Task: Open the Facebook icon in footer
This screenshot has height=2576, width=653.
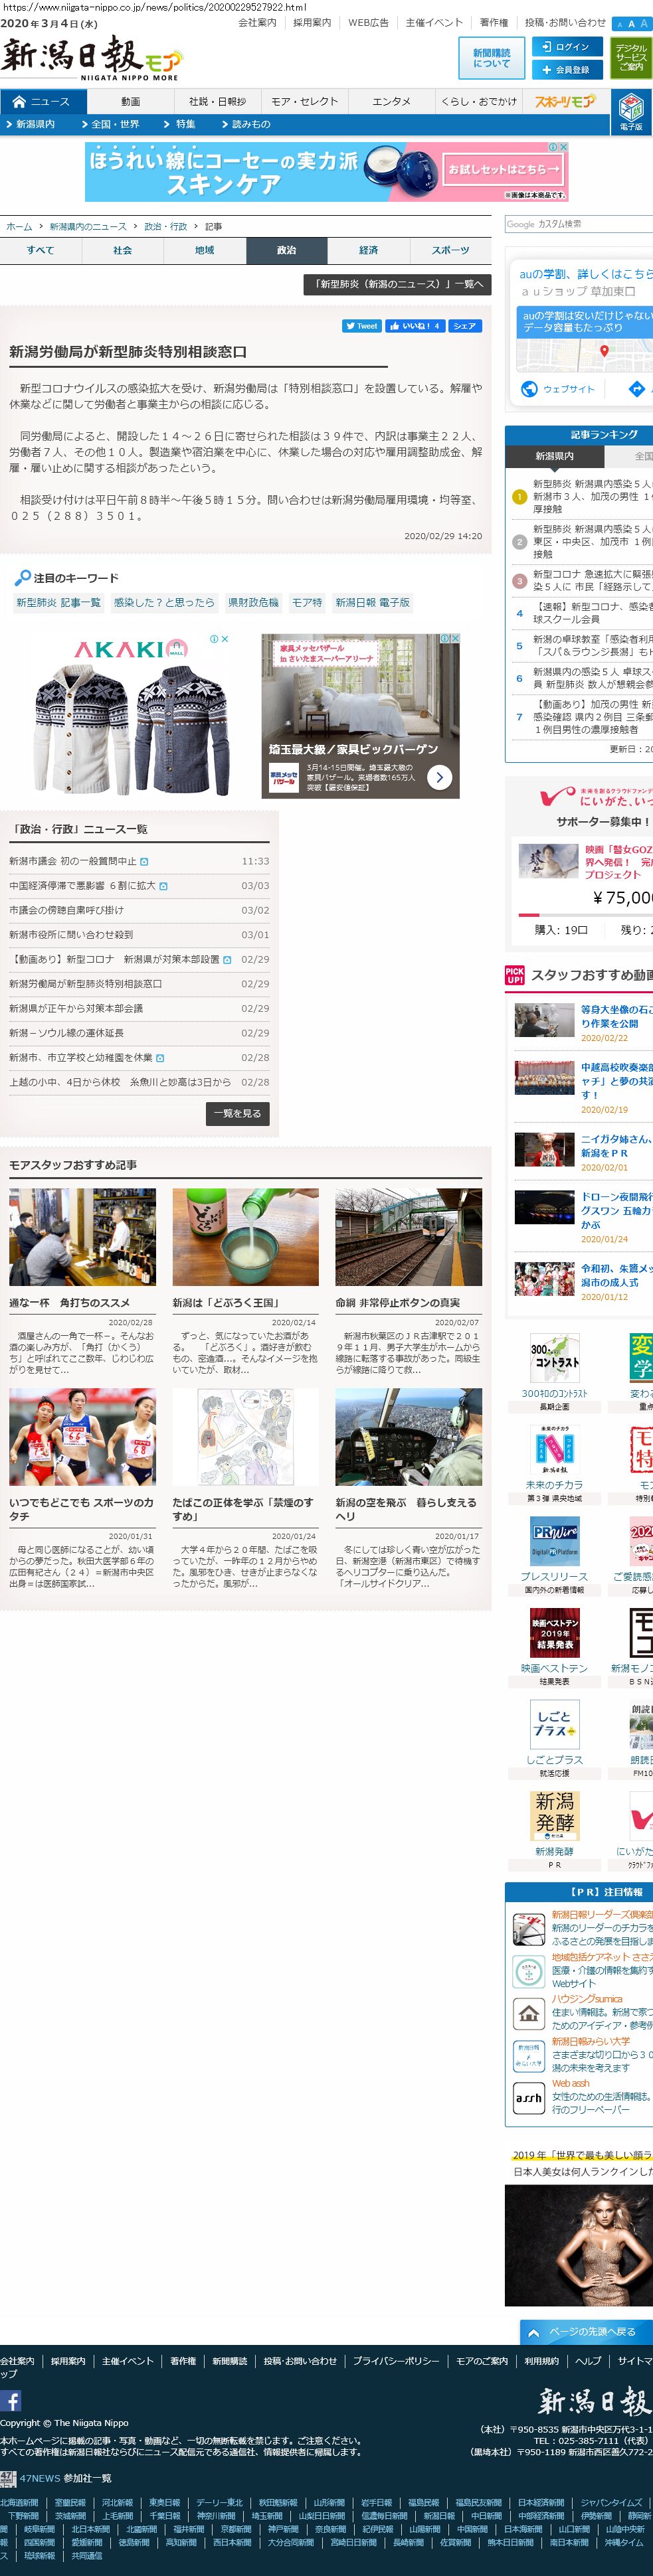Action: click(11, 2400)
